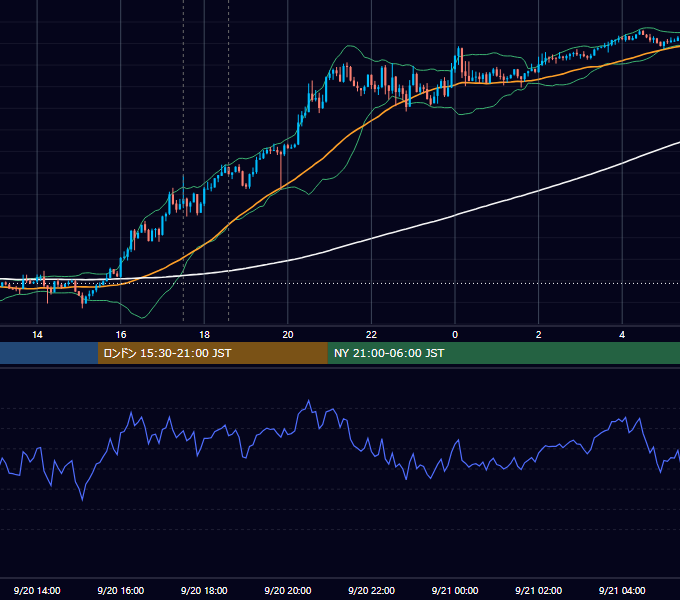
Task: Click the 9/21 02:00 date label
Action: (539, 590)
